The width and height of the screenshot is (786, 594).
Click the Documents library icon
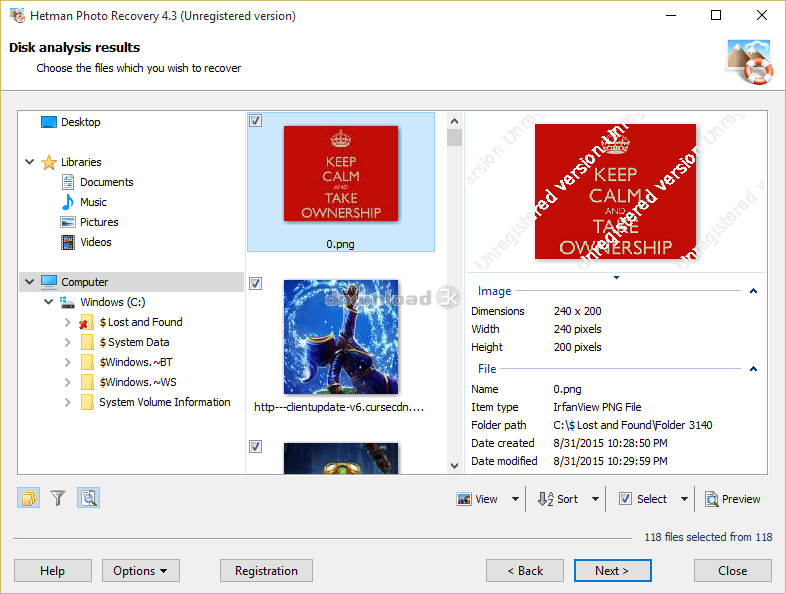tap(68, 182)
